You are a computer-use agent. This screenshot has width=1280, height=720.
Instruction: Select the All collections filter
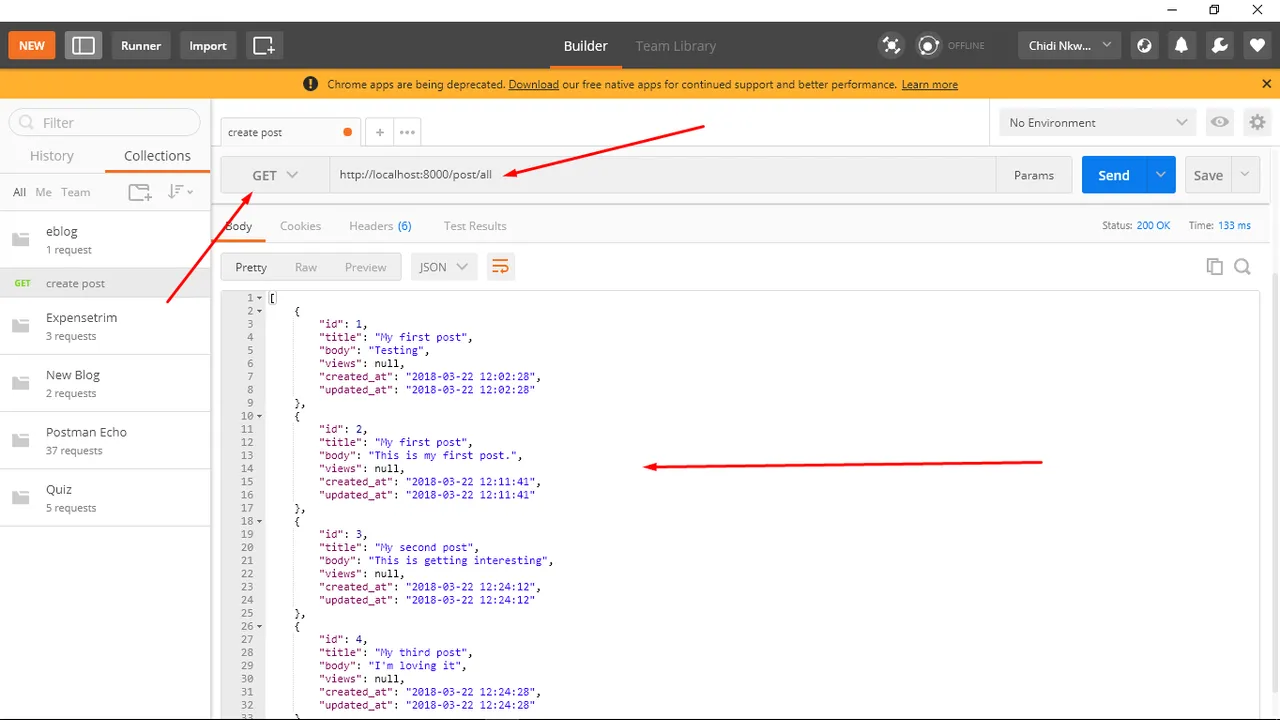click(20, 192)
